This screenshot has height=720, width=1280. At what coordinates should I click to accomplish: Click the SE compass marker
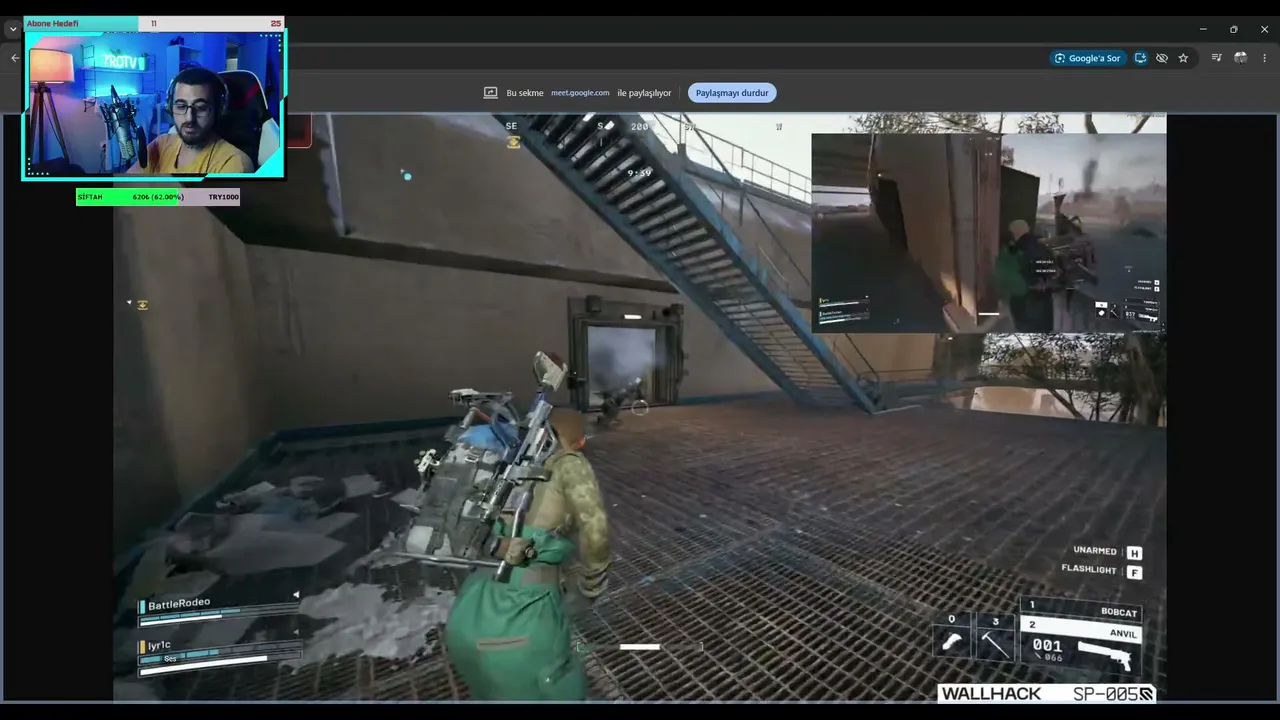[512, 126]
